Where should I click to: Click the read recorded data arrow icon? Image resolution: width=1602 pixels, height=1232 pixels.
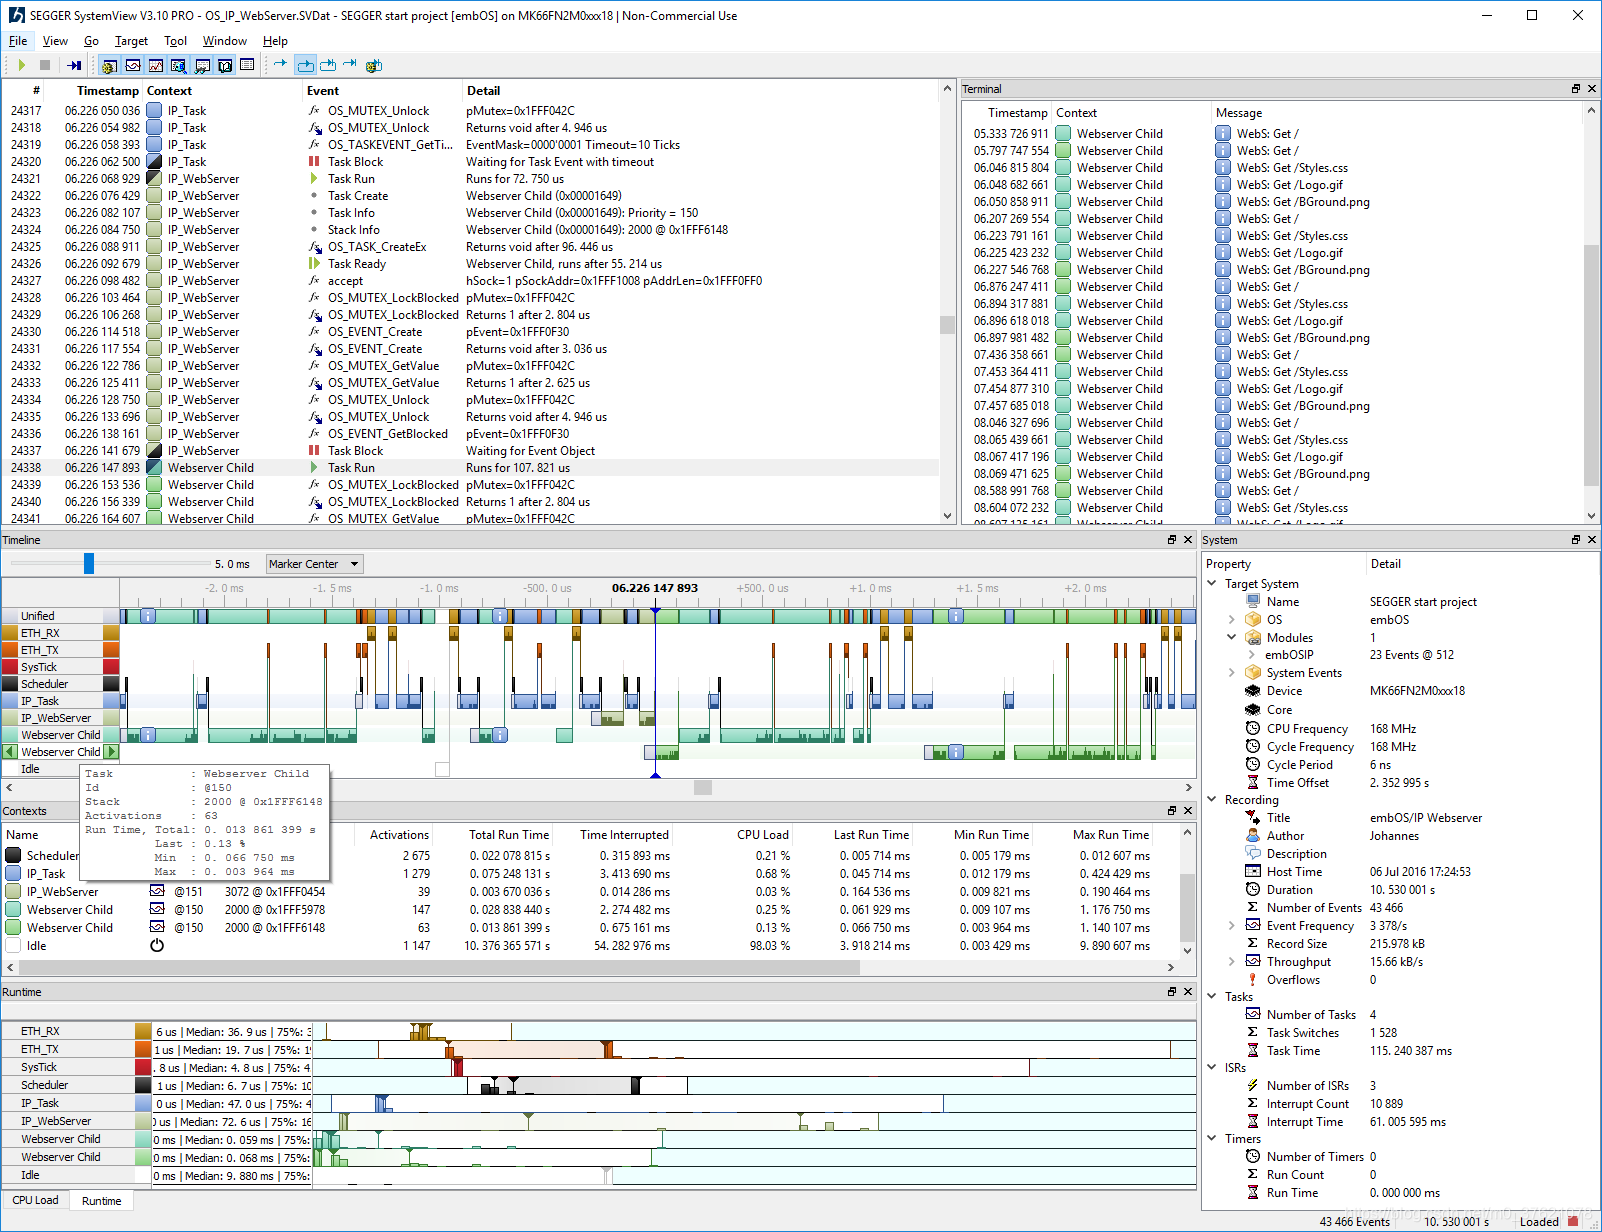click(74, 65)
